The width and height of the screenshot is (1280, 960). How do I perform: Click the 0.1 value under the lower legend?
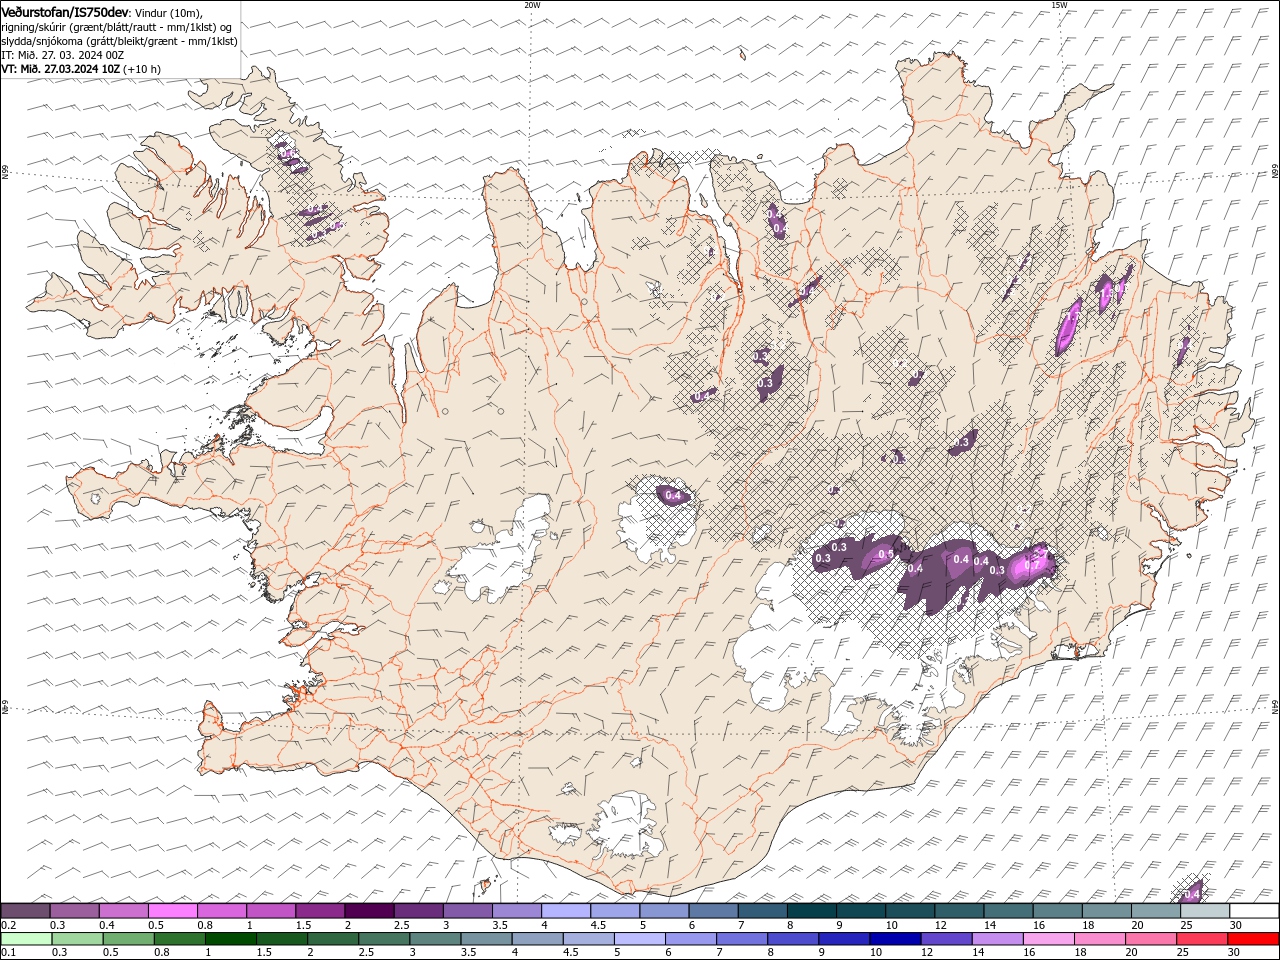[6, 953]
